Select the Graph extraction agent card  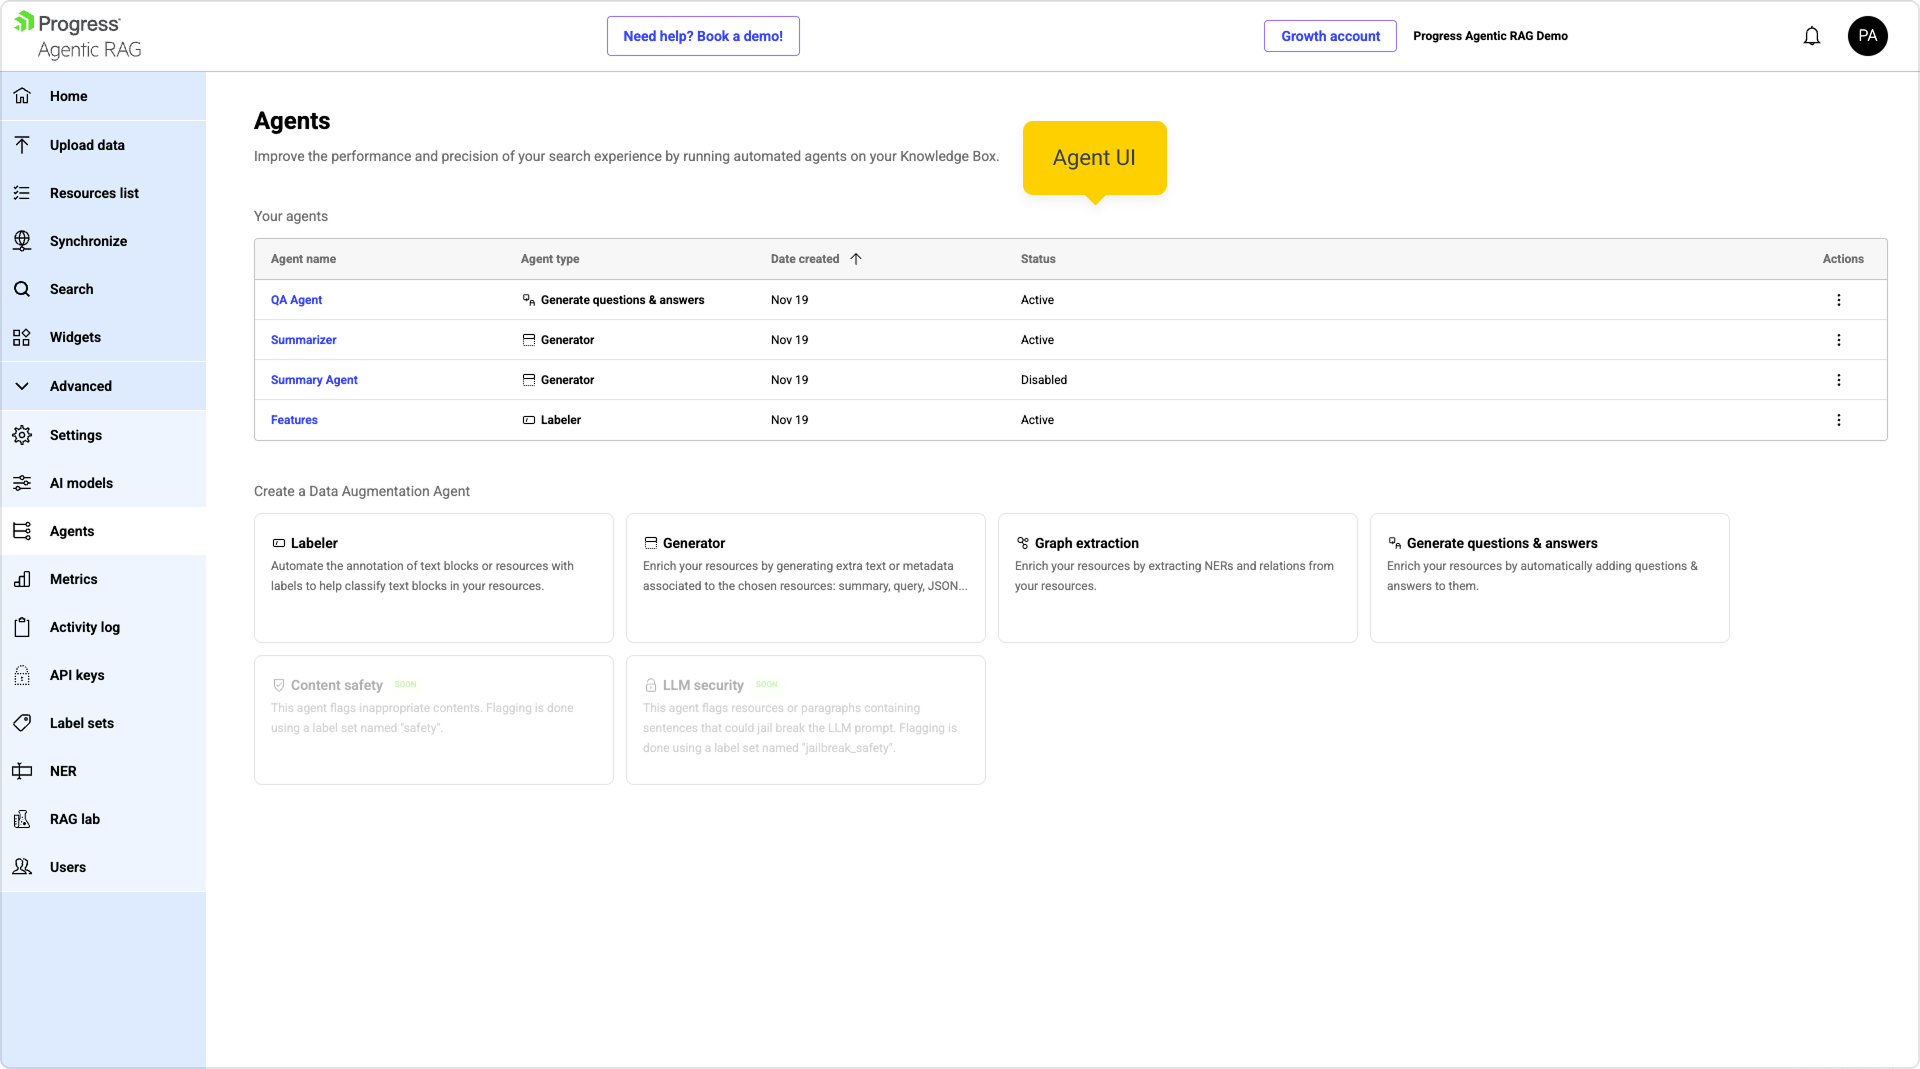tap(1177, 577)
